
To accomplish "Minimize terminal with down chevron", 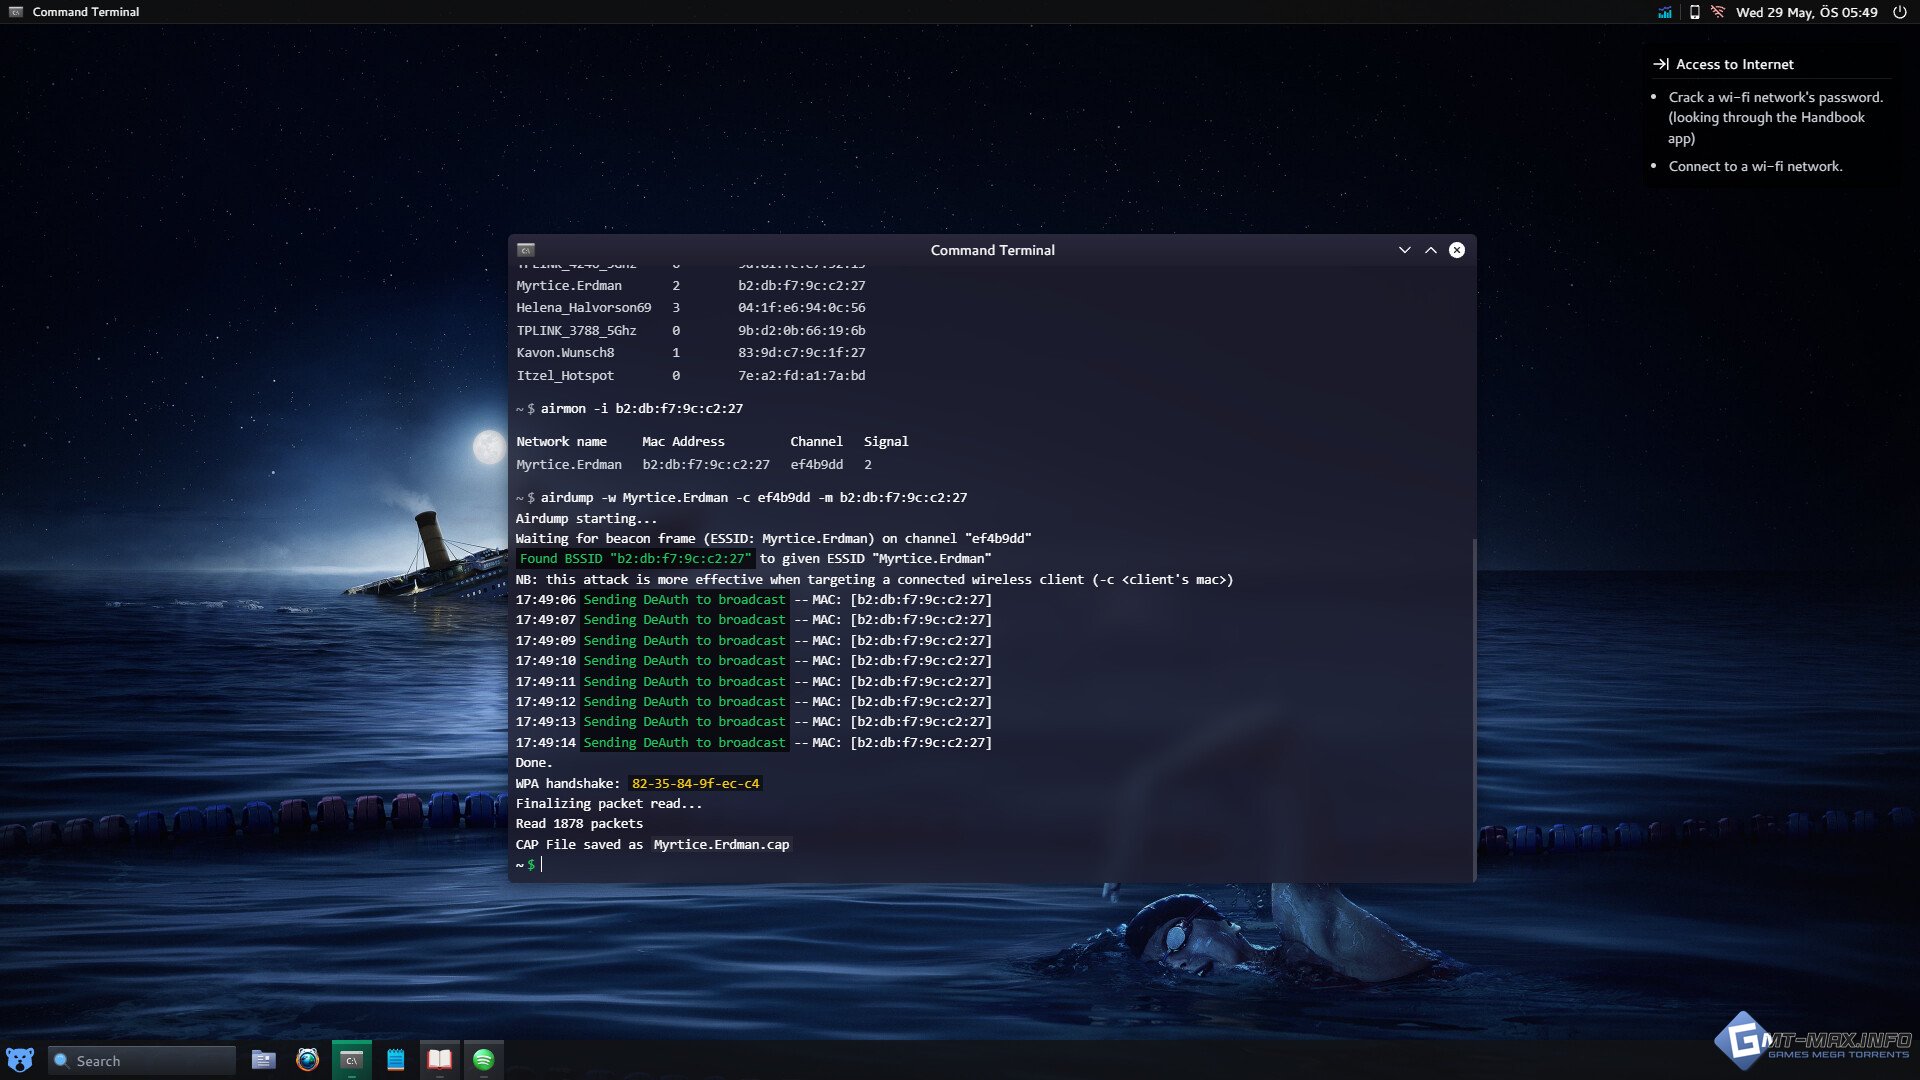I will coord(1404,250).
